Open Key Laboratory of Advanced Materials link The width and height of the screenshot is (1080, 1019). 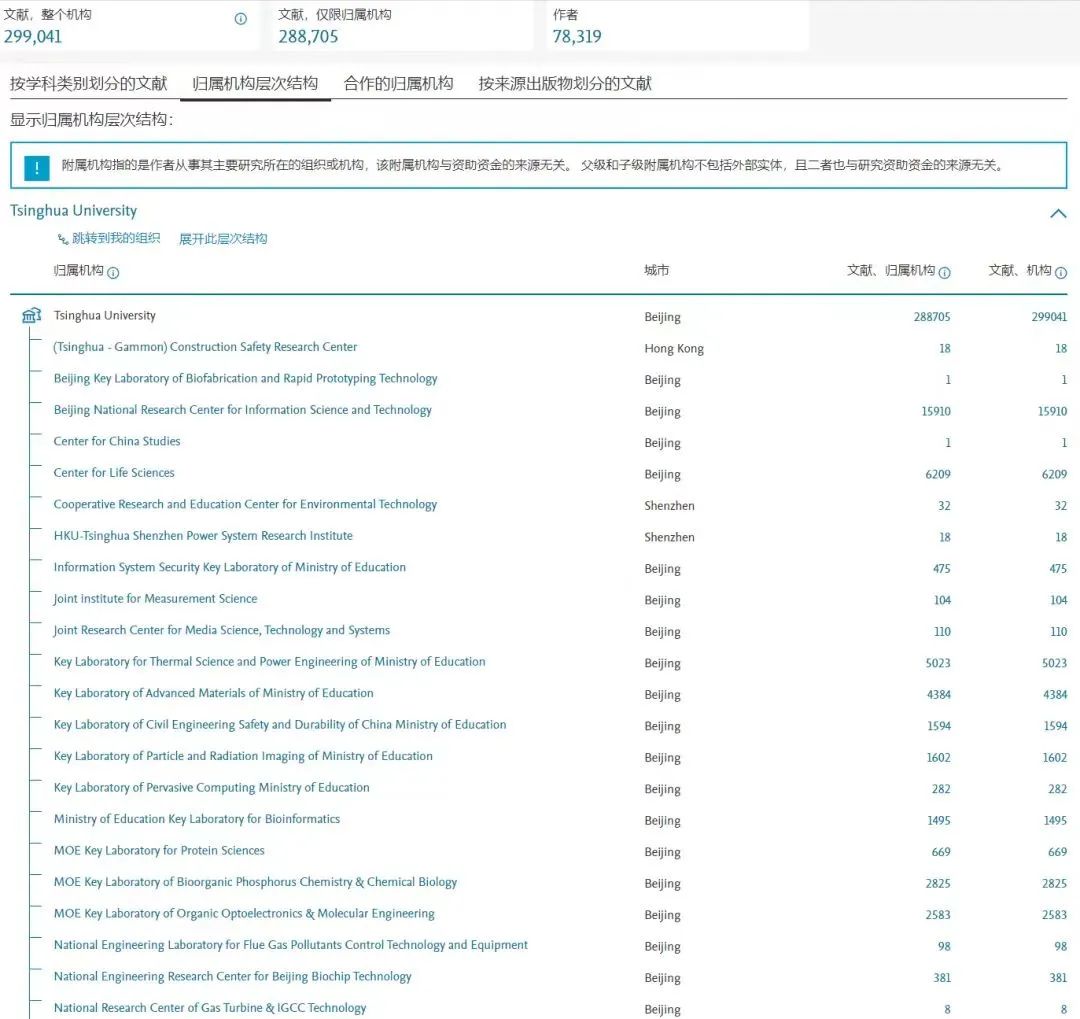point(214,693)
